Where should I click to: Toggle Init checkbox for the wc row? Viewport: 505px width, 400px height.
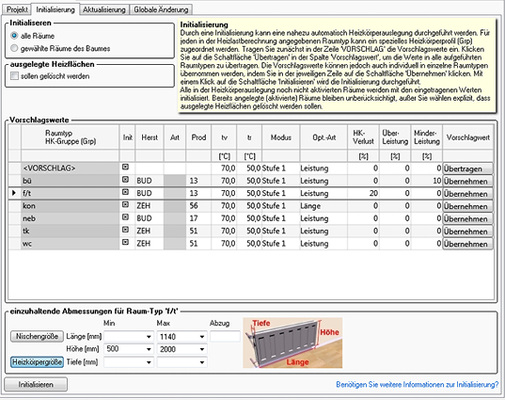tap(125, 242)
